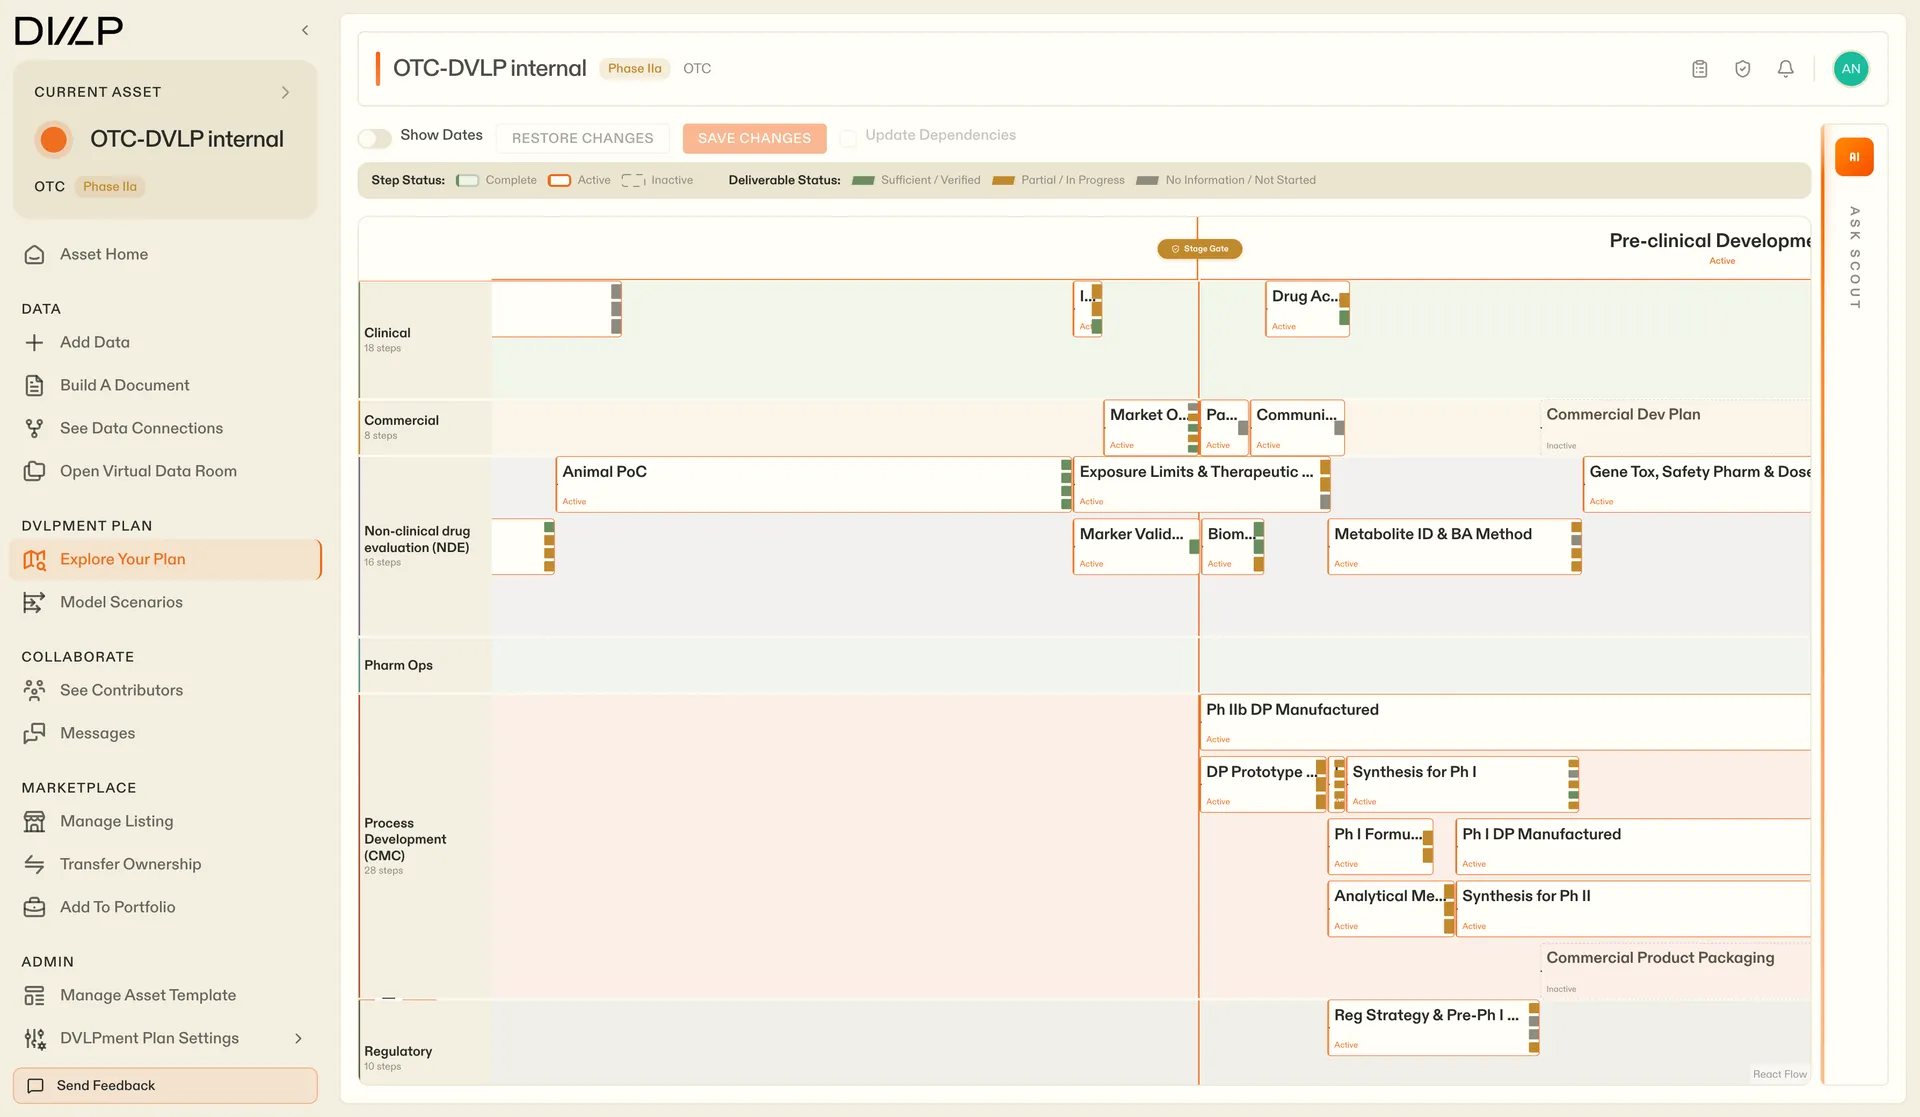Click the See Contributors people icon
This screenshot has height=1117, width=1920.
tap(34, 691)
